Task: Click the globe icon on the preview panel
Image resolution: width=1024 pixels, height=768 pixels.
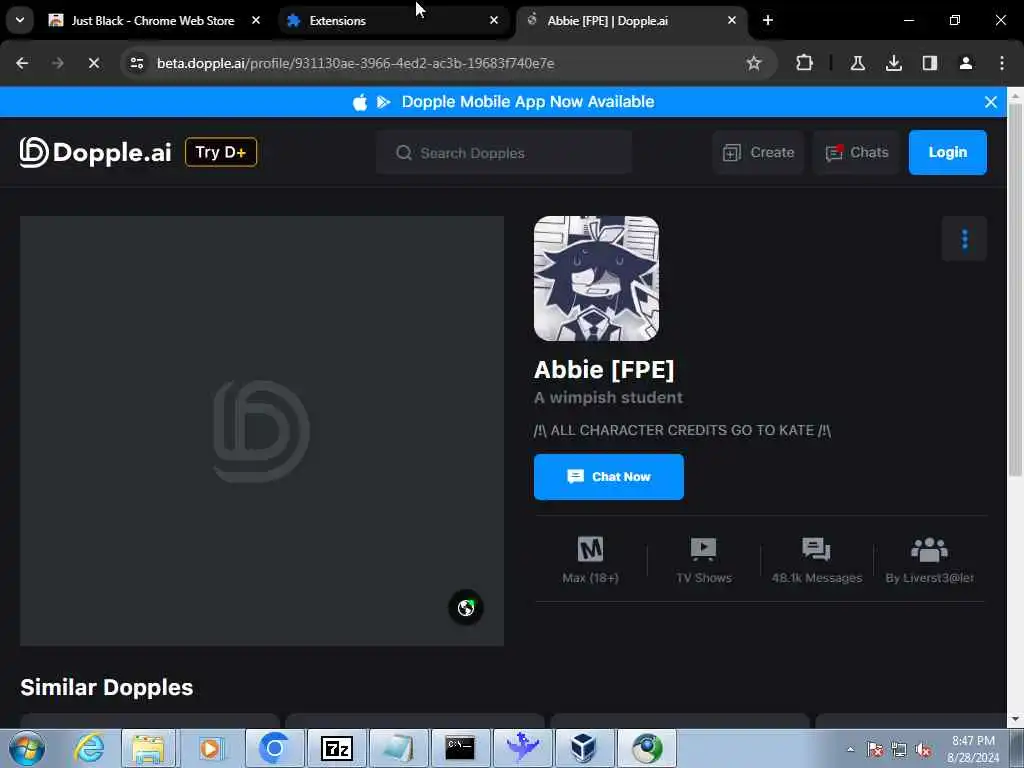Action: 466,608
